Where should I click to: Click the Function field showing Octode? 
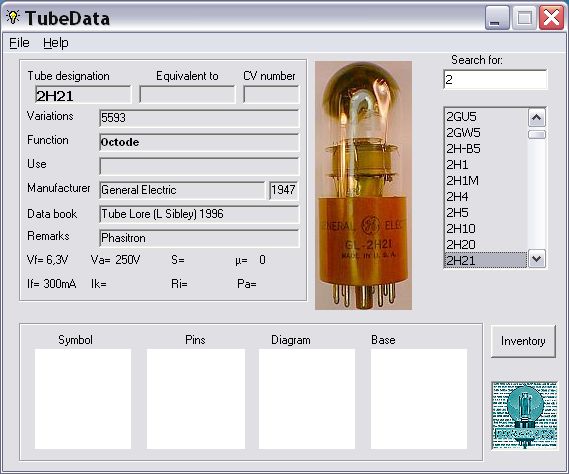coord(199,142)
